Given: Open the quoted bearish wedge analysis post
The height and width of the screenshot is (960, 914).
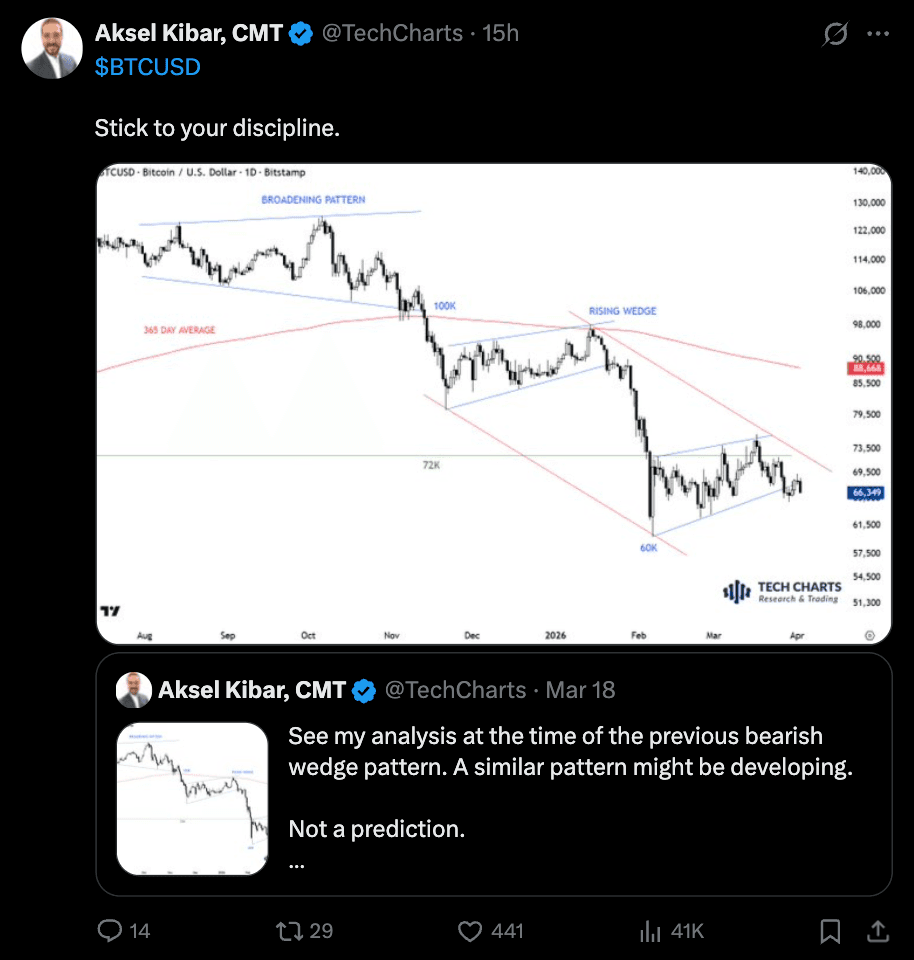Looking at the screenshot, I should pos(570,770).
